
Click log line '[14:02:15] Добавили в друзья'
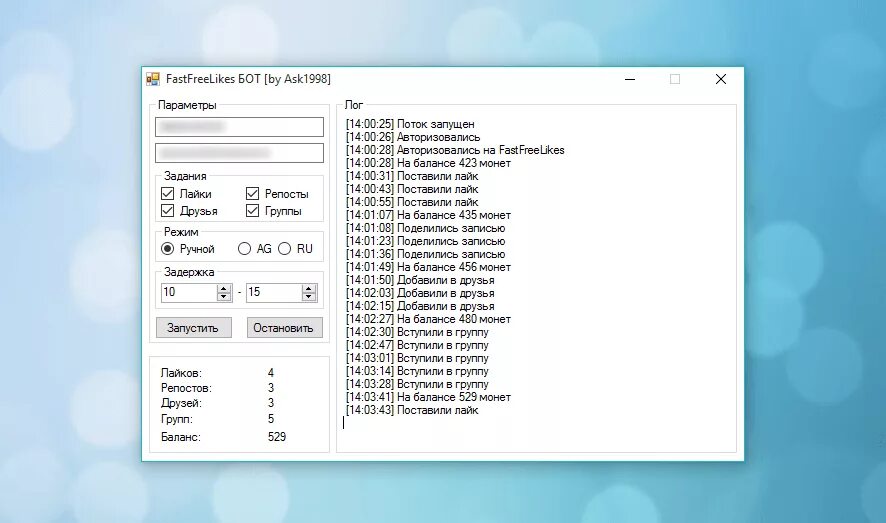(x=420, y=306)
